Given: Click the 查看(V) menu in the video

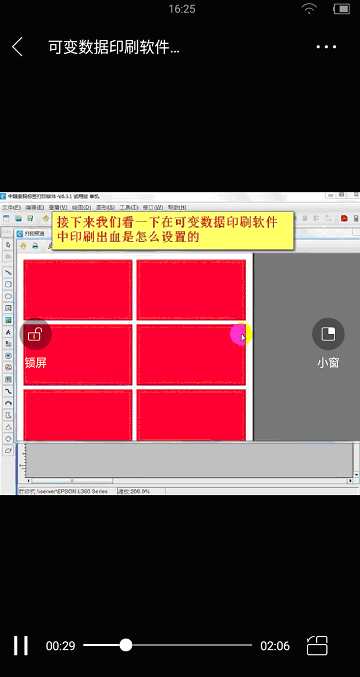Looking at the screenshot, I should click(58, 207).
